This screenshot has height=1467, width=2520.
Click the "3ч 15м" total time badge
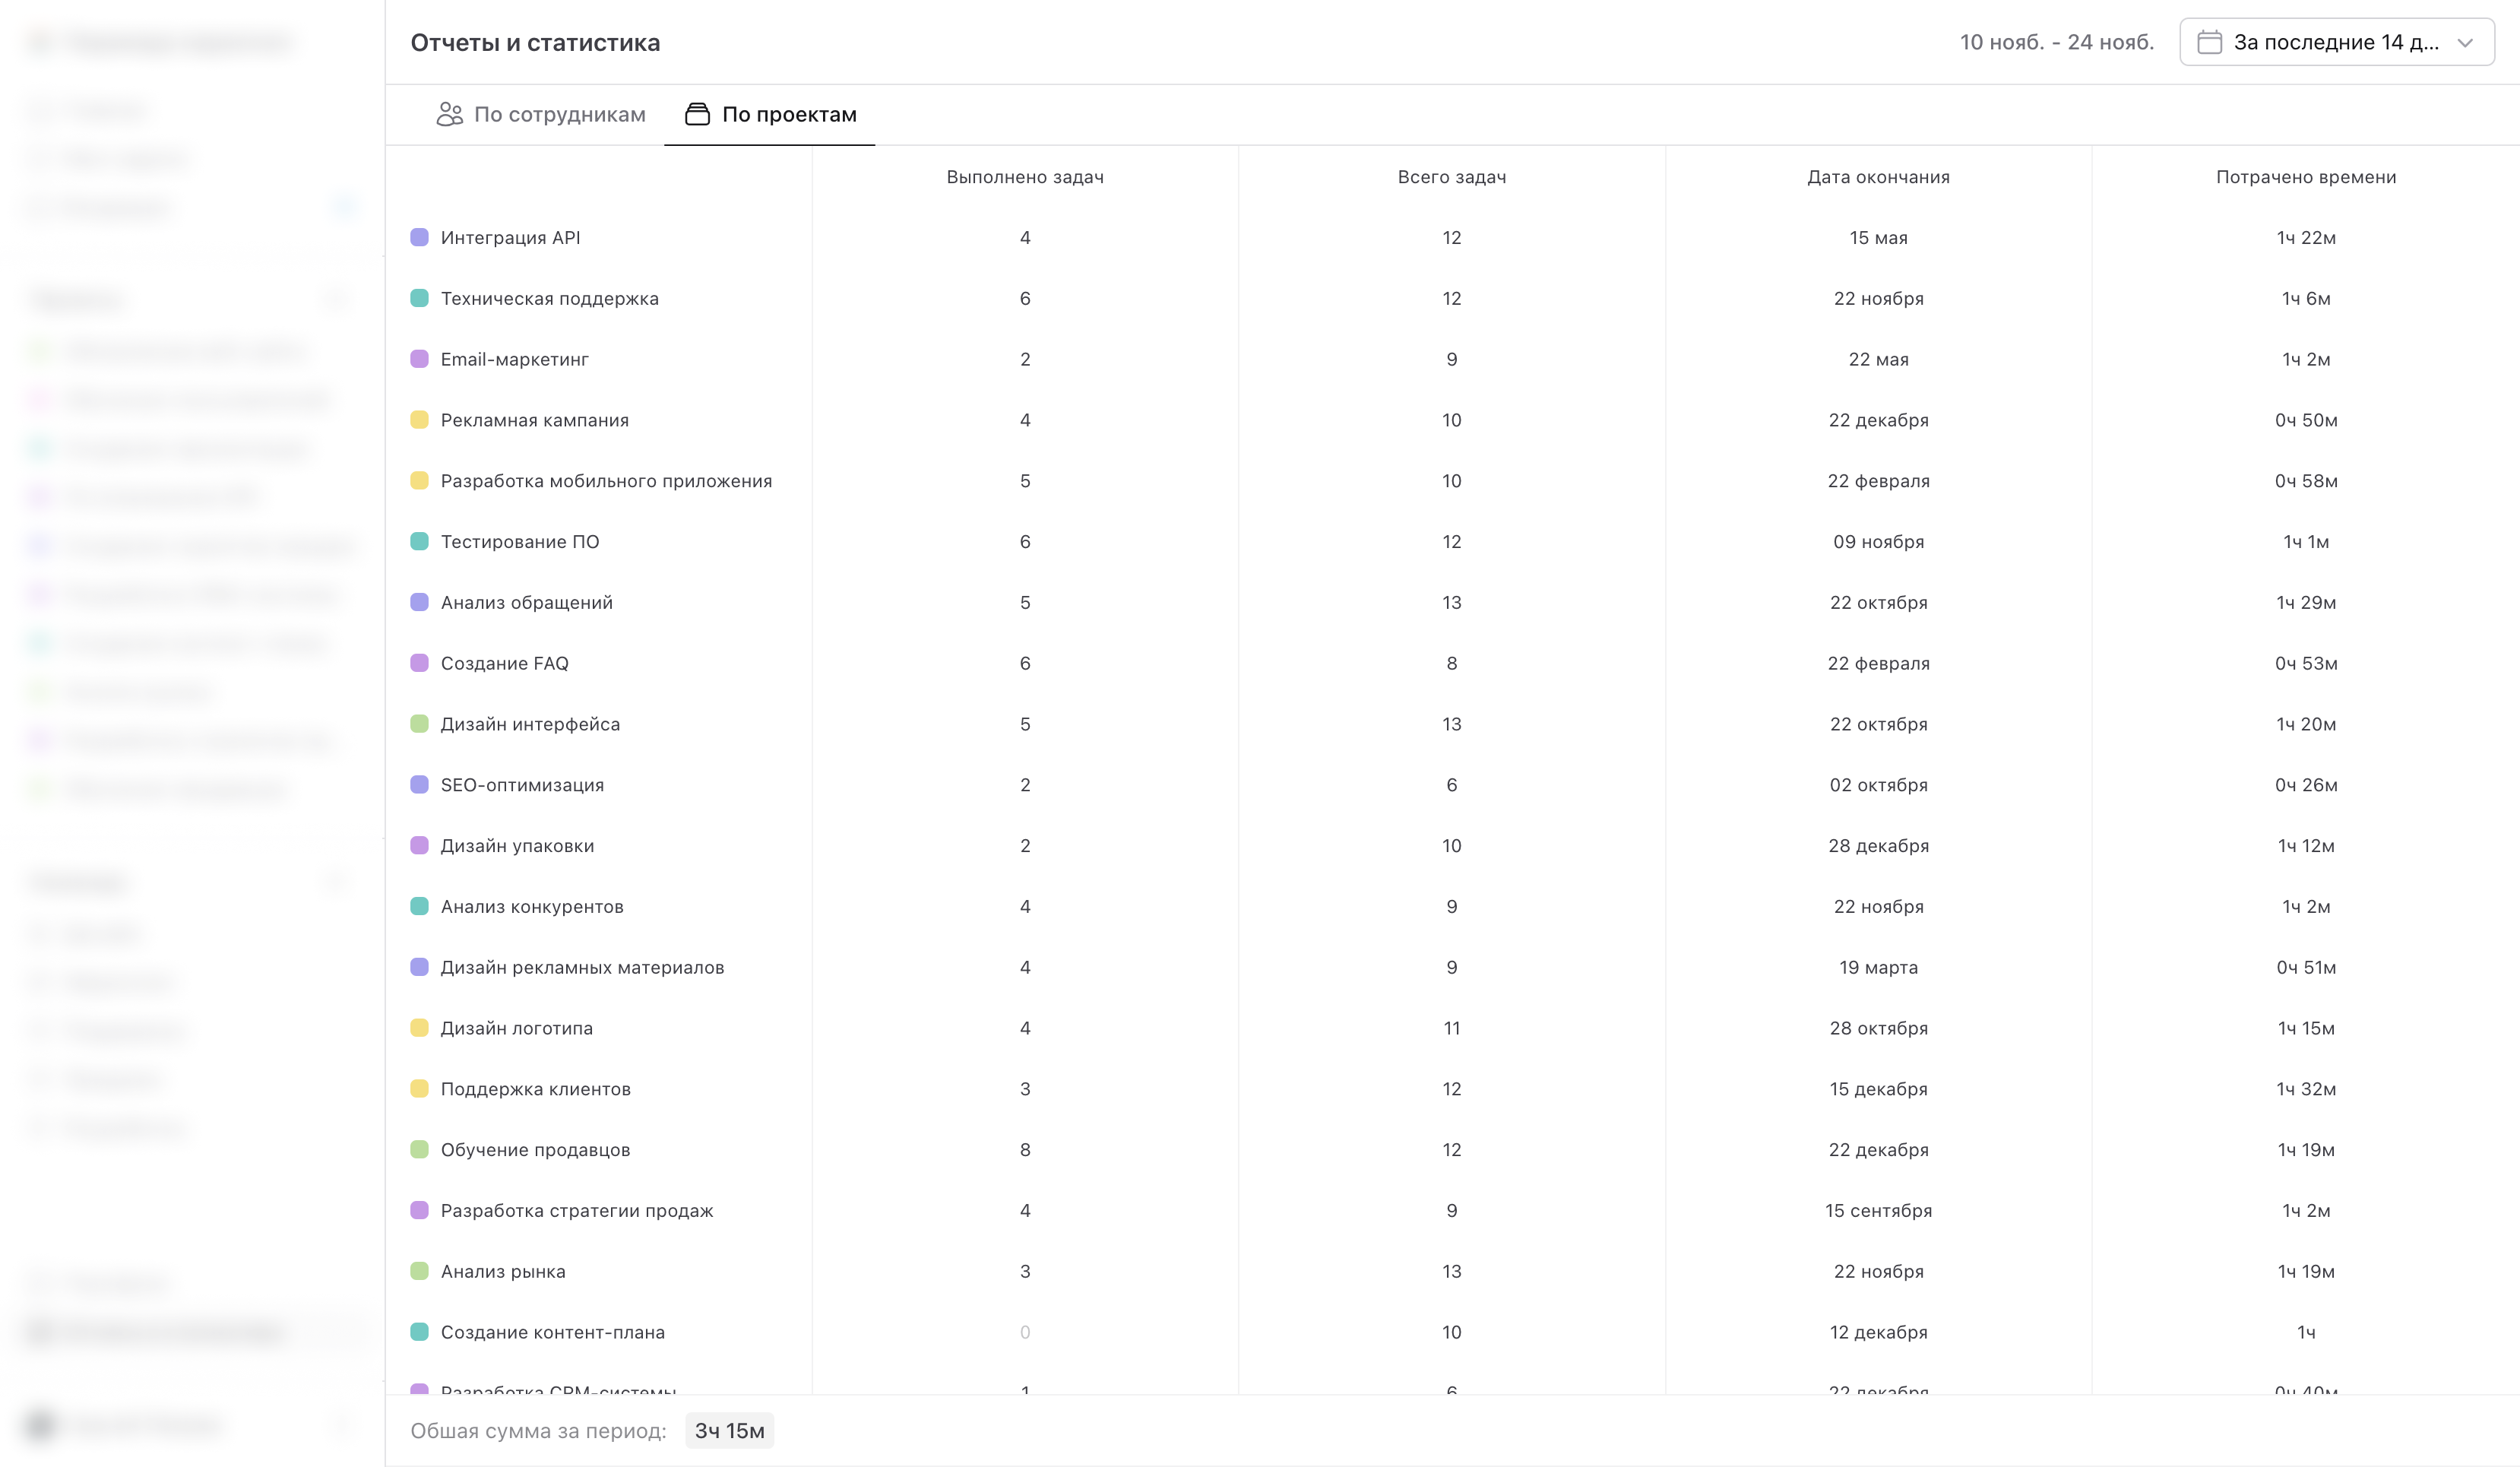[x=729, y=1430]
